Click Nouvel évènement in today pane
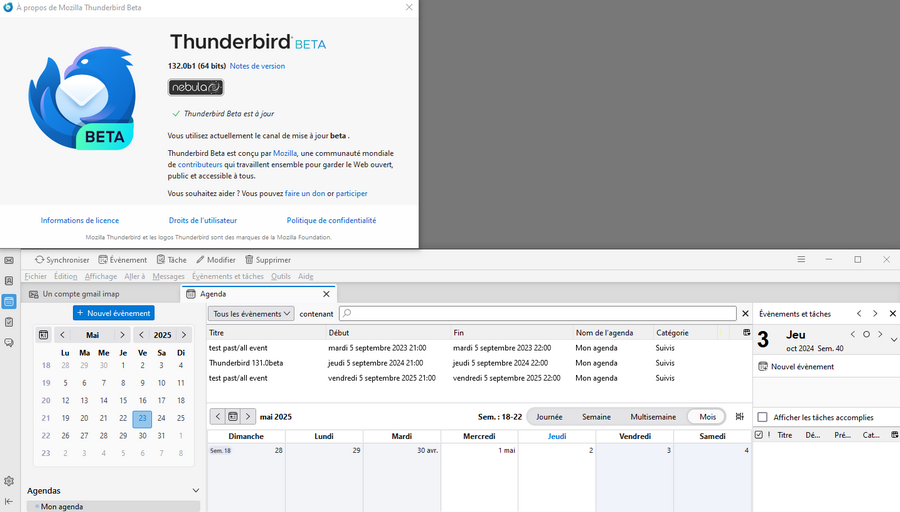The width and height of the screenshot is (900, 512). point(796,366)
